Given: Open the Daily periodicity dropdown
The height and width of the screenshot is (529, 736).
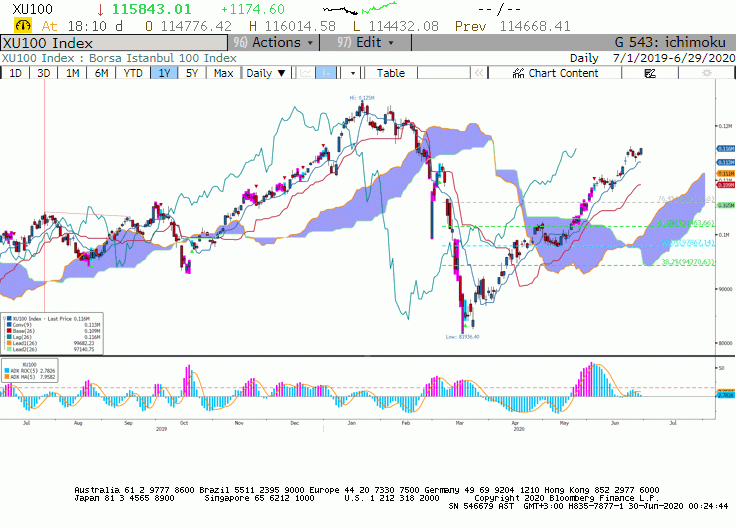Looking at the screenshot, I should [x=266, y=73].
